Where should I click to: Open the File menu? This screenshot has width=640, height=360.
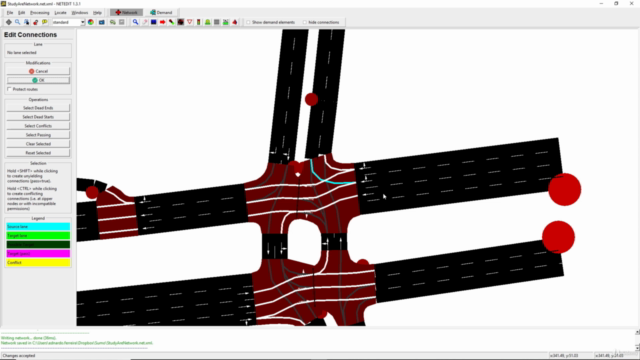(x=10, y=13)
